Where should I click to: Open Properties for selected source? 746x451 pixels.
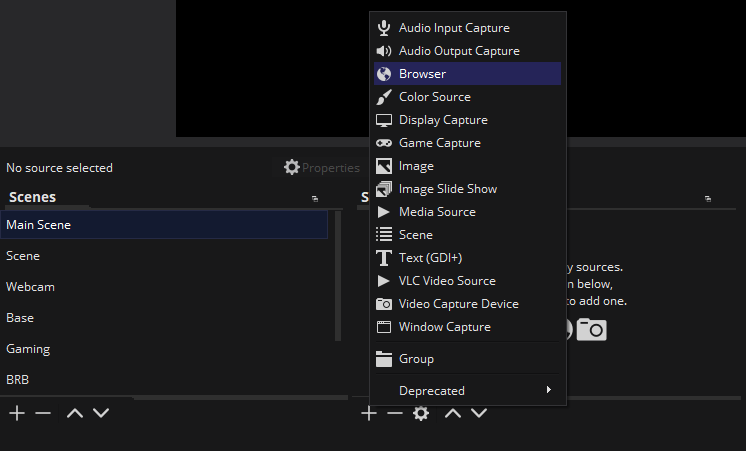coord(322,167)
